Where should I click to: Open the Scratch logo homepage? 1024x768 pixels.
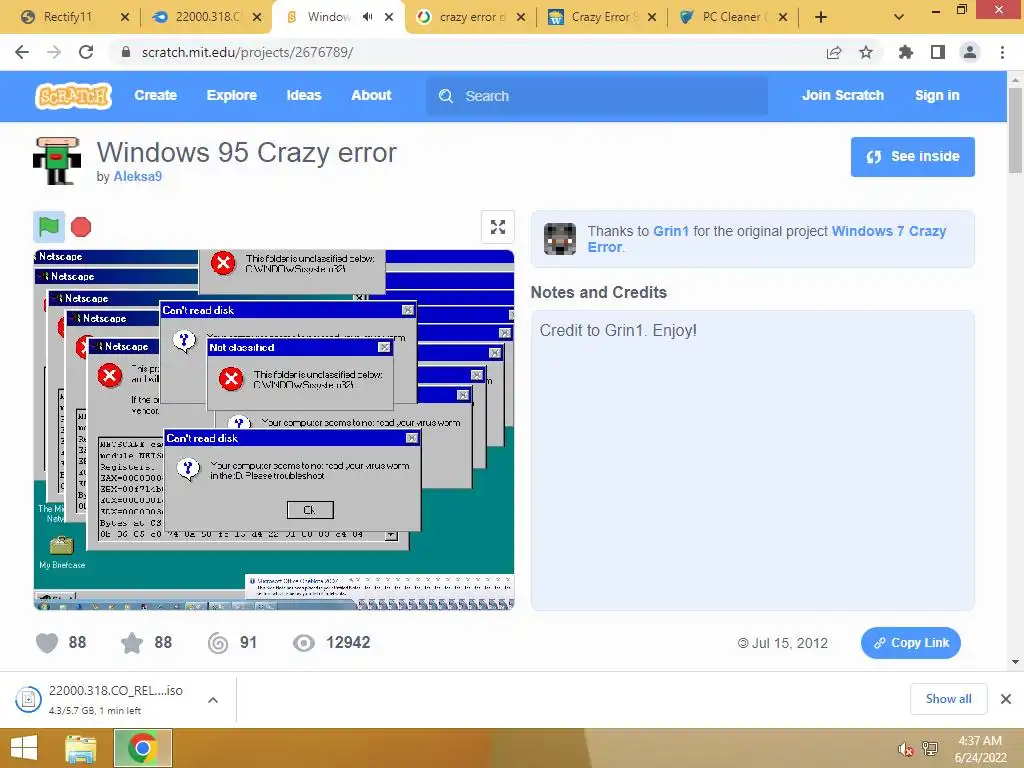point(73,96)
